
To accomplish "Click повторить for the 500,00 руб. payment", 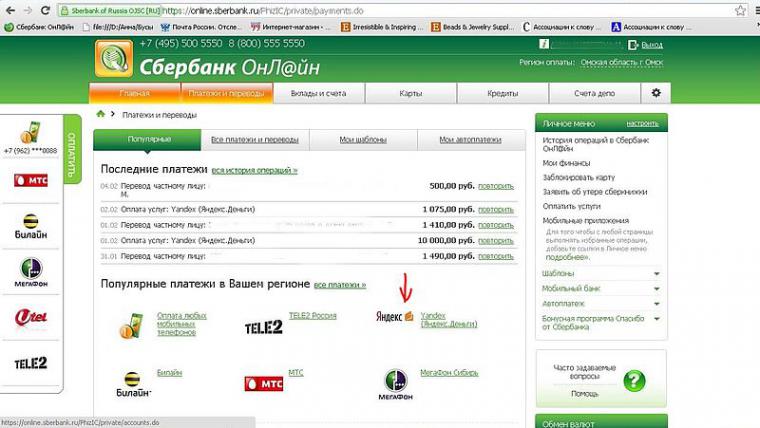I will 495,186.
